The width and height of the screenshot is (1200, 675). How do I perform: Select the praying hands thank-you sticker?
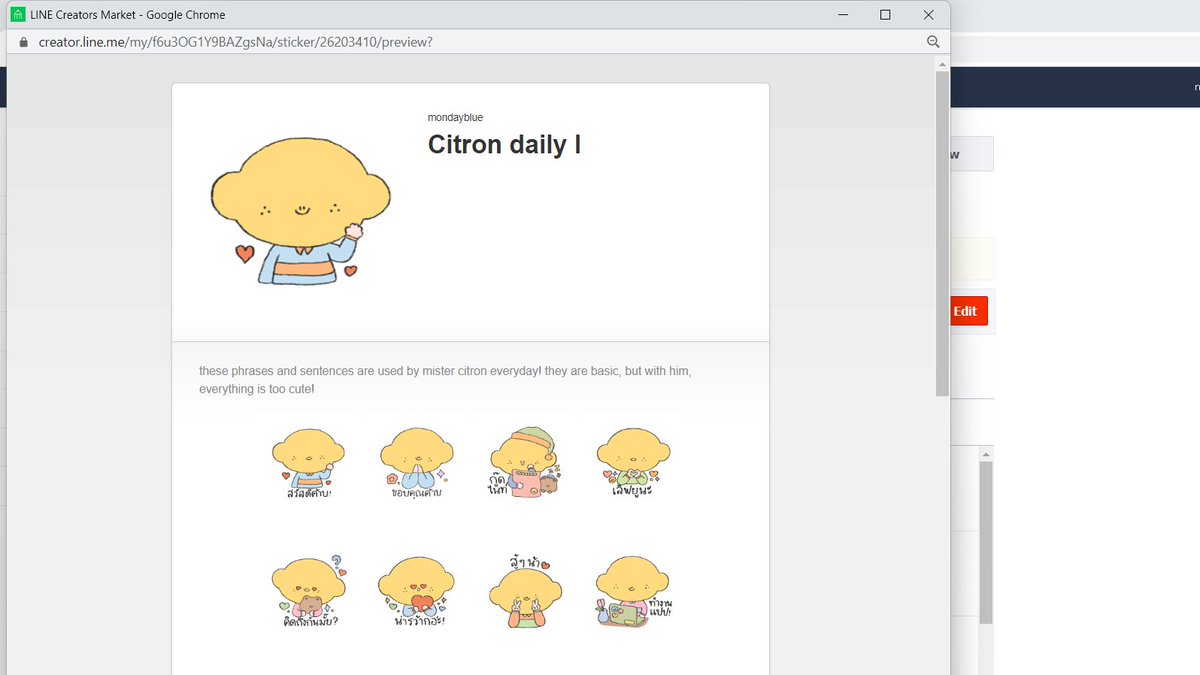tap(416, 463)
